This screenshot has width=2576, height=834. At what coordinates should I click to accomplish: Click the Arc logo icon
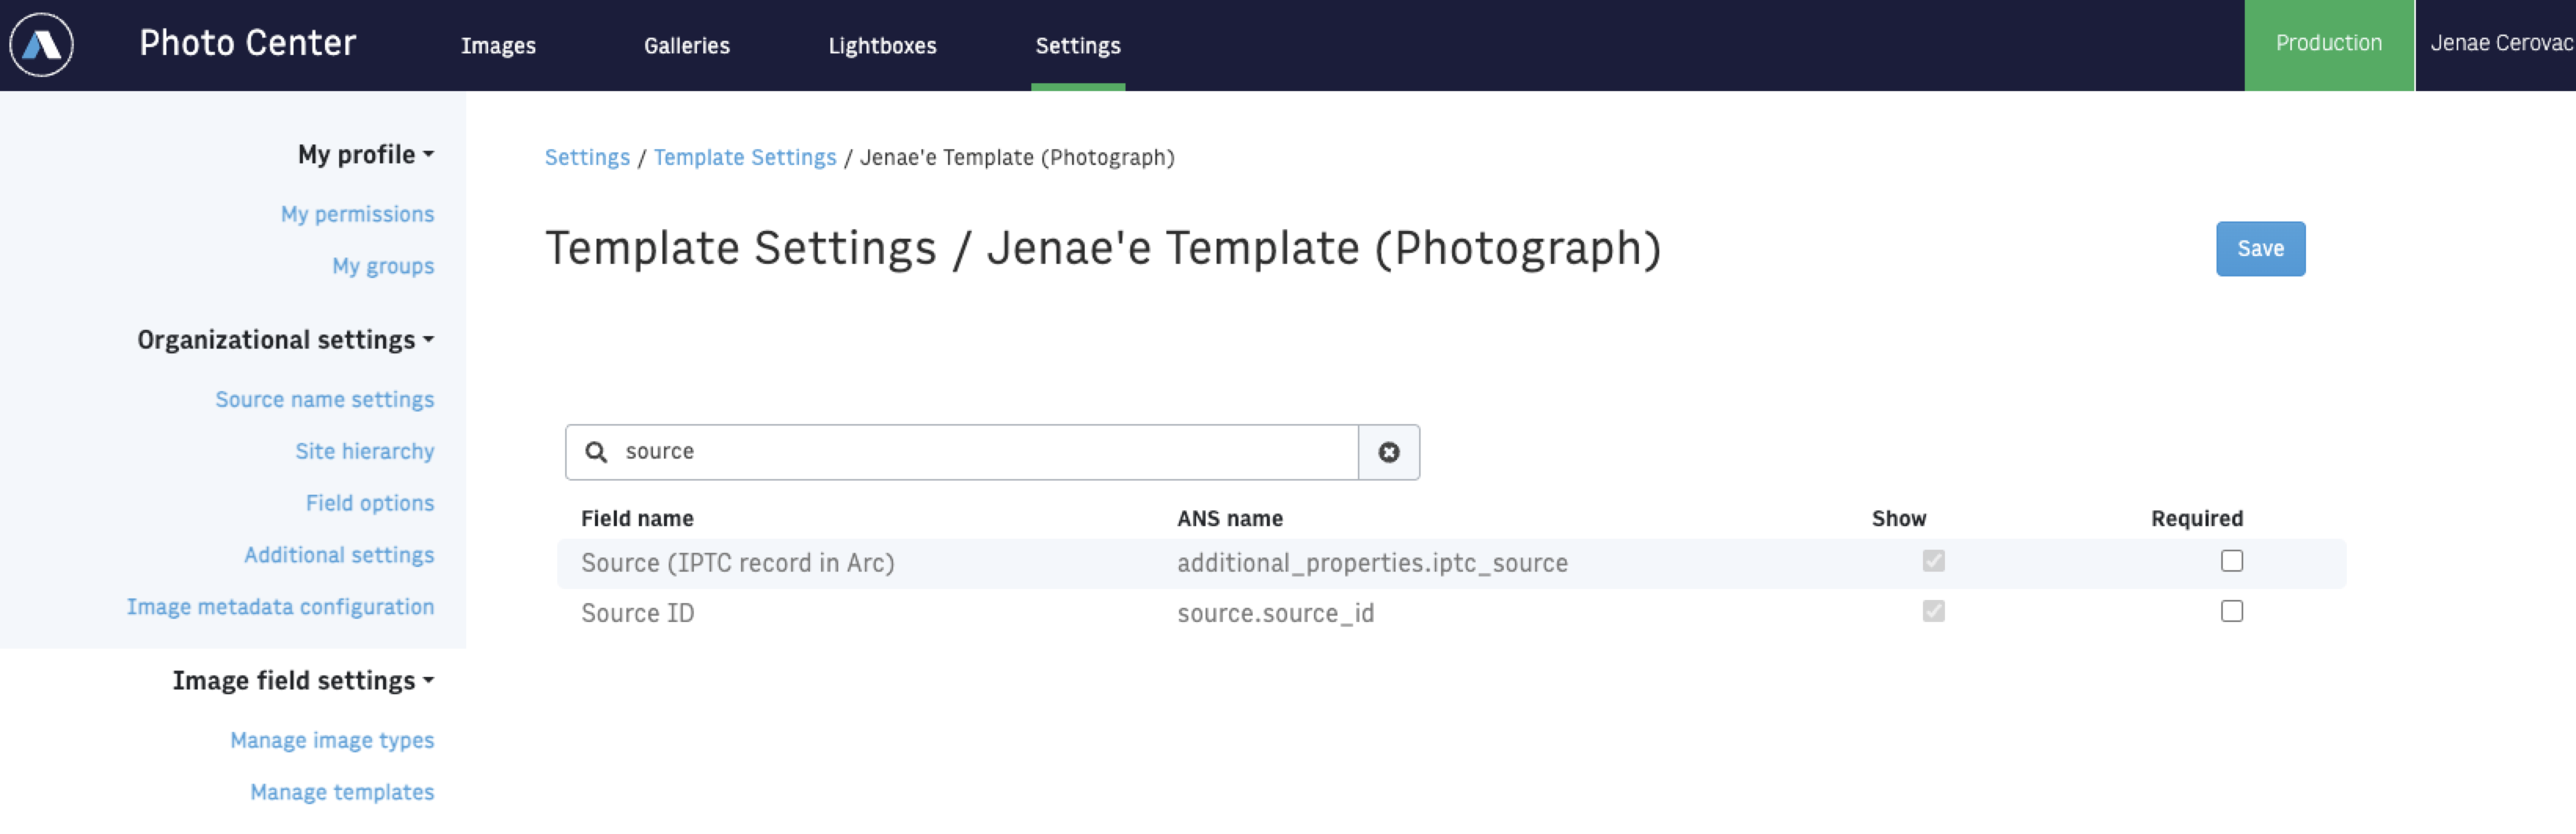point(41,44)
